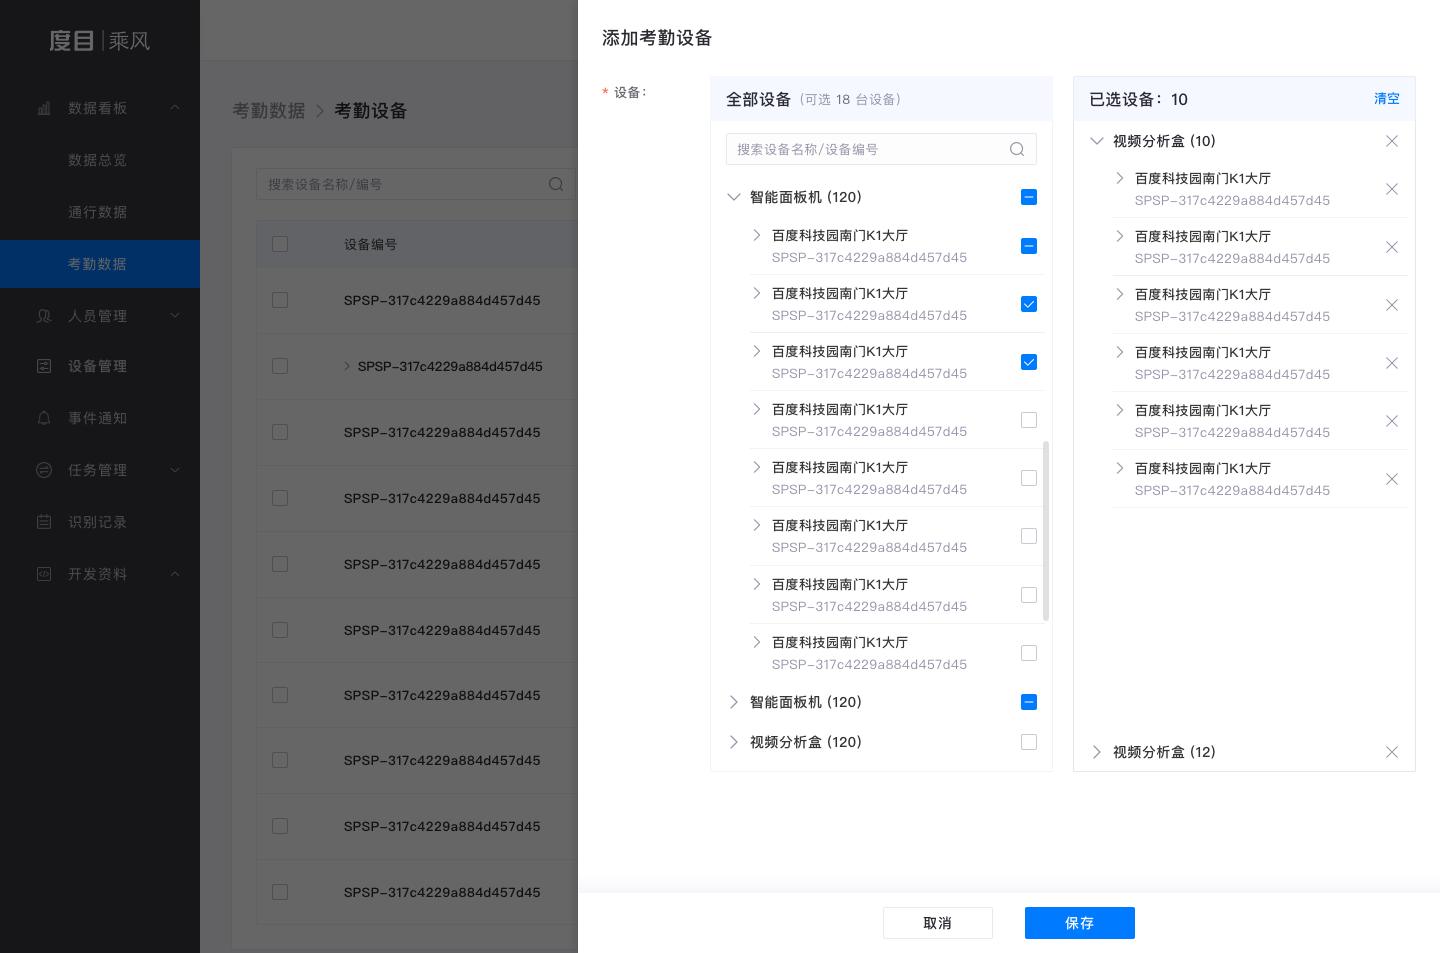
Task: Focus the 搜索设备名称/设备编号 search field
Action: coord(881,149)
